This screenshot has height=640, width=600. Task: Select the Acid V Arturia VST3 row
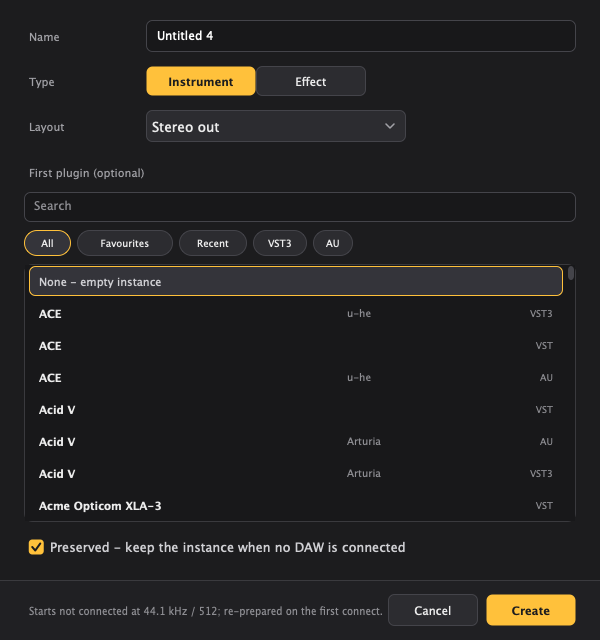pos(296,473)
